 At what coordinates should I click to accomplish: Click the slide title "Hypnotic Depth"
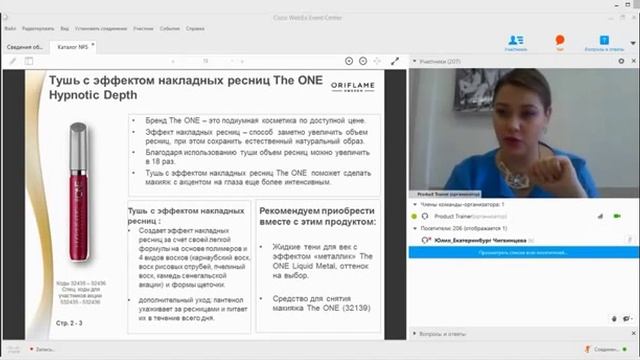tap(93, 95)
